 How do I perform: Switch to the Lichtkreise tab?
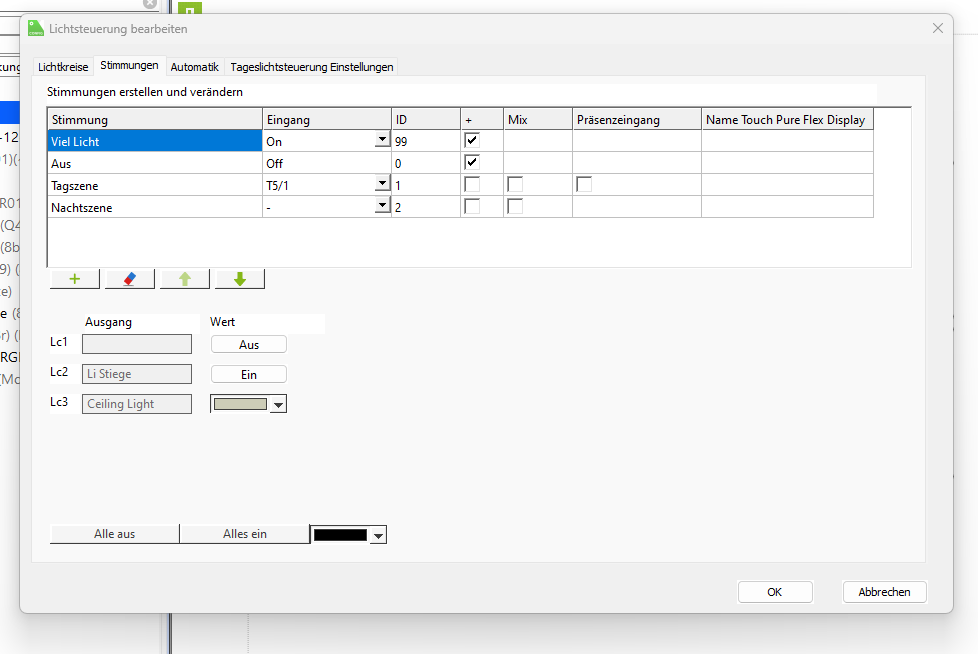pos(63,67)
